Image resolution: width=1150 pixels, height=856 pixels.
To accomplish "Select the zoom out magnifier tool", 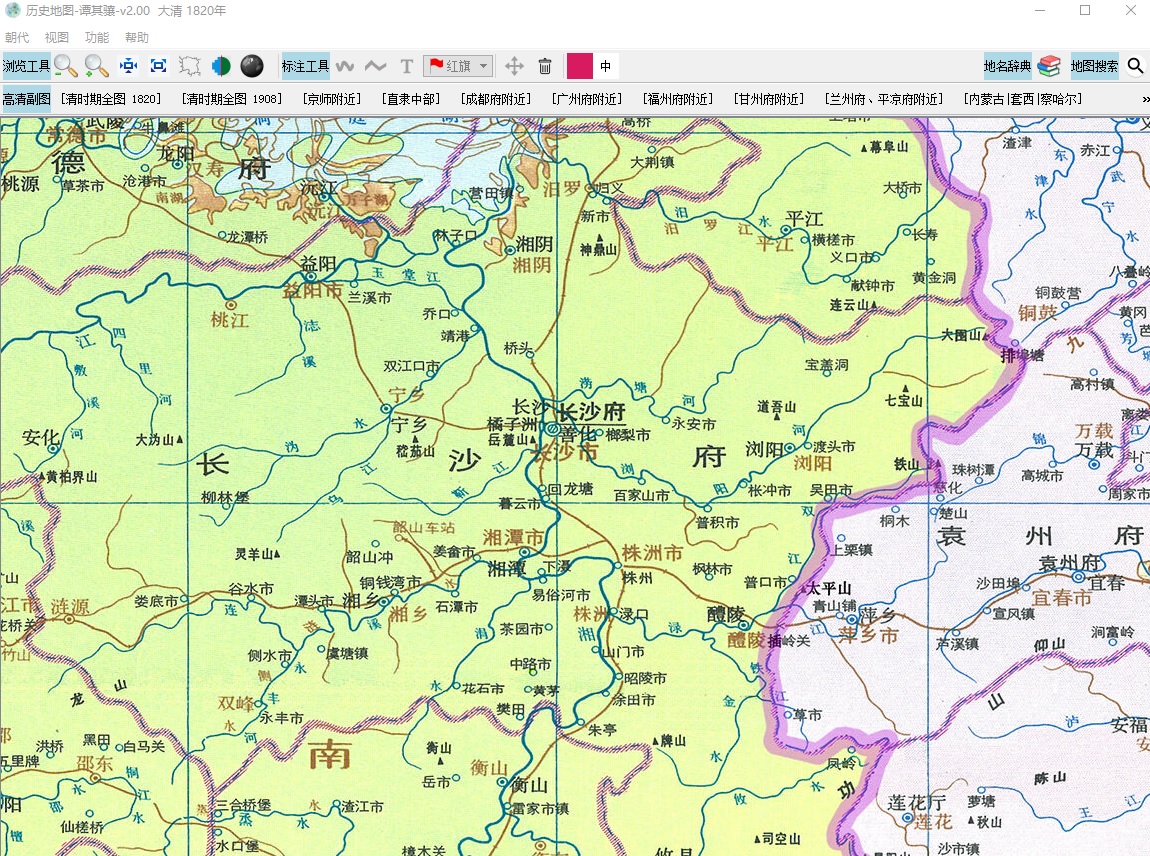I will click(x=65, y=66).
